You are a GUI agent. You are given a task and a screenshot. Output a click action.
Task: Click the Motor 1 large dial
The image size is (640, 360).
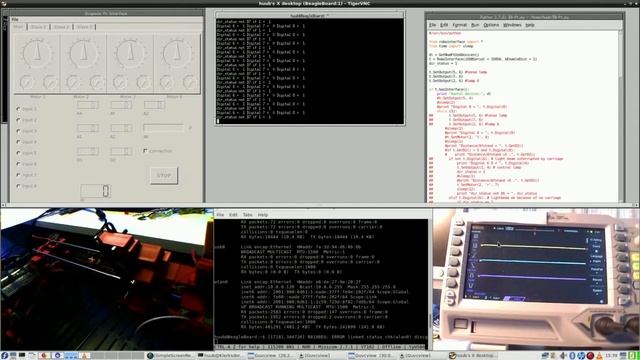click(x=37, y=53)
